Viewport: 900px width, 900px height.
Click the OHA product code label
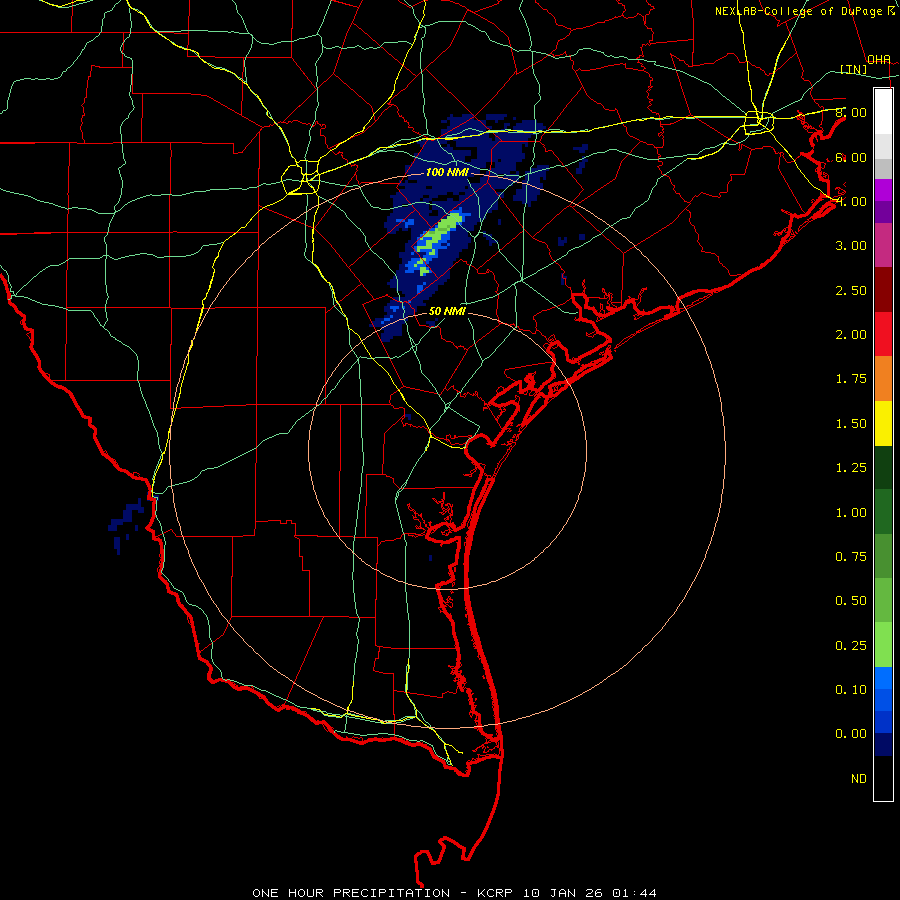tap(879, 60)
